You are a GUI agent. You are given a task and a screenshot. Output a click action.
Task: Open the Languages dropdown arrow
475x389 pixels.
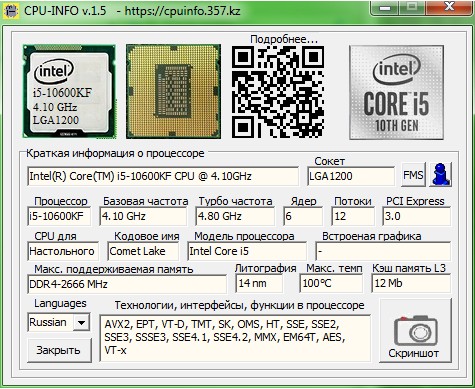coord(81,322)
